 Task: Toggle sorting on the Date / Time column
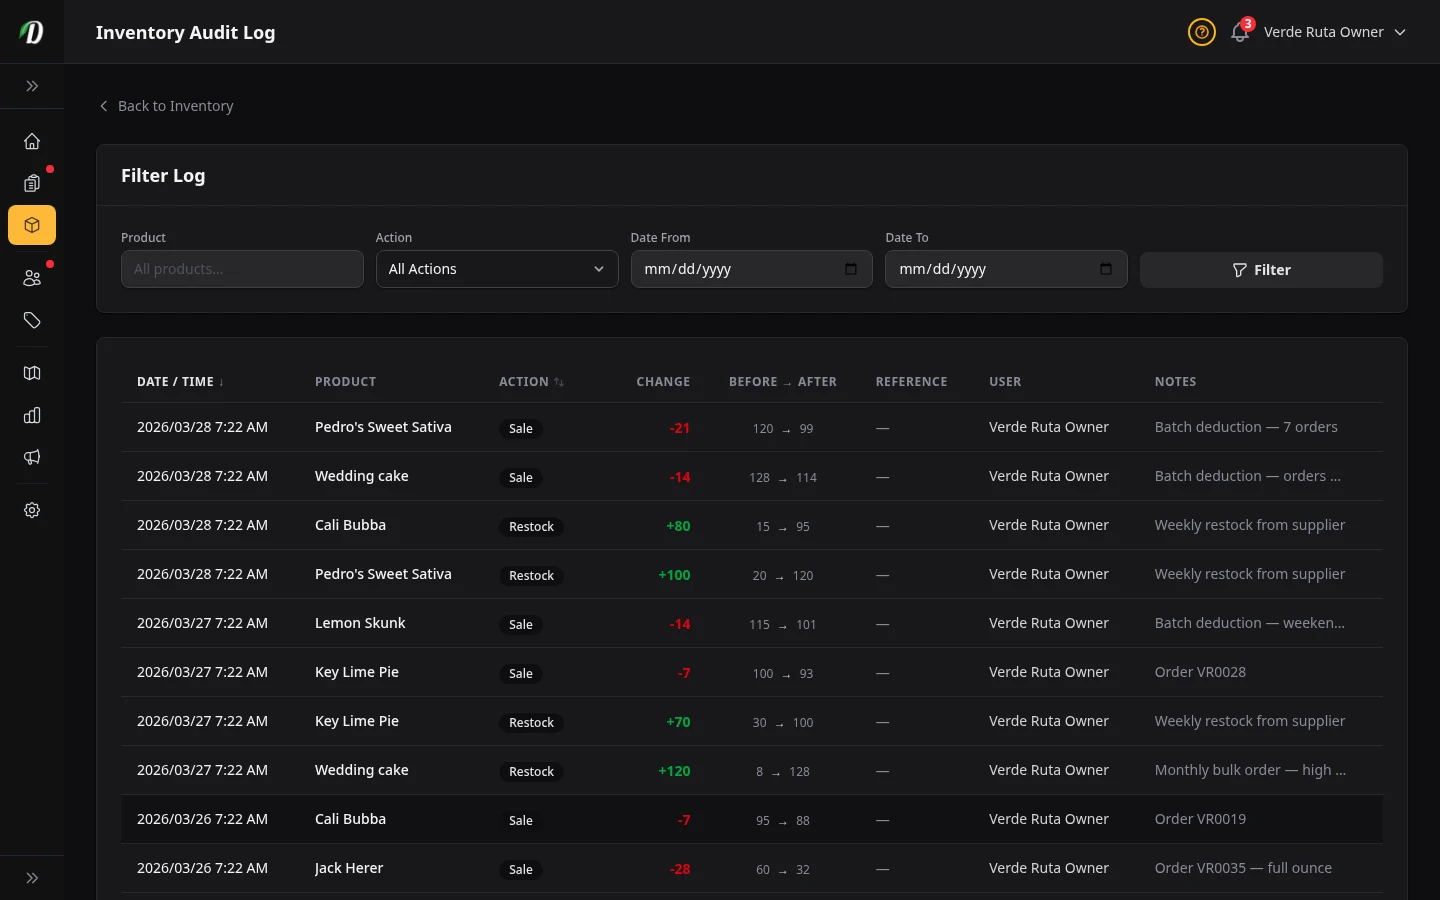coord(180,381)
